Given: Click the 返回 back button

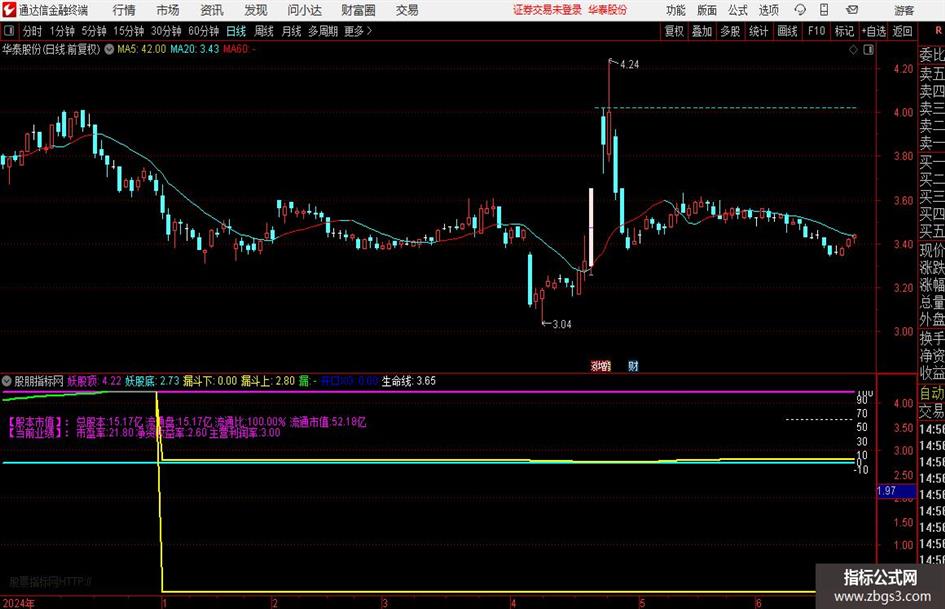Looking at the screenshot, I should [x=902, y=31].
